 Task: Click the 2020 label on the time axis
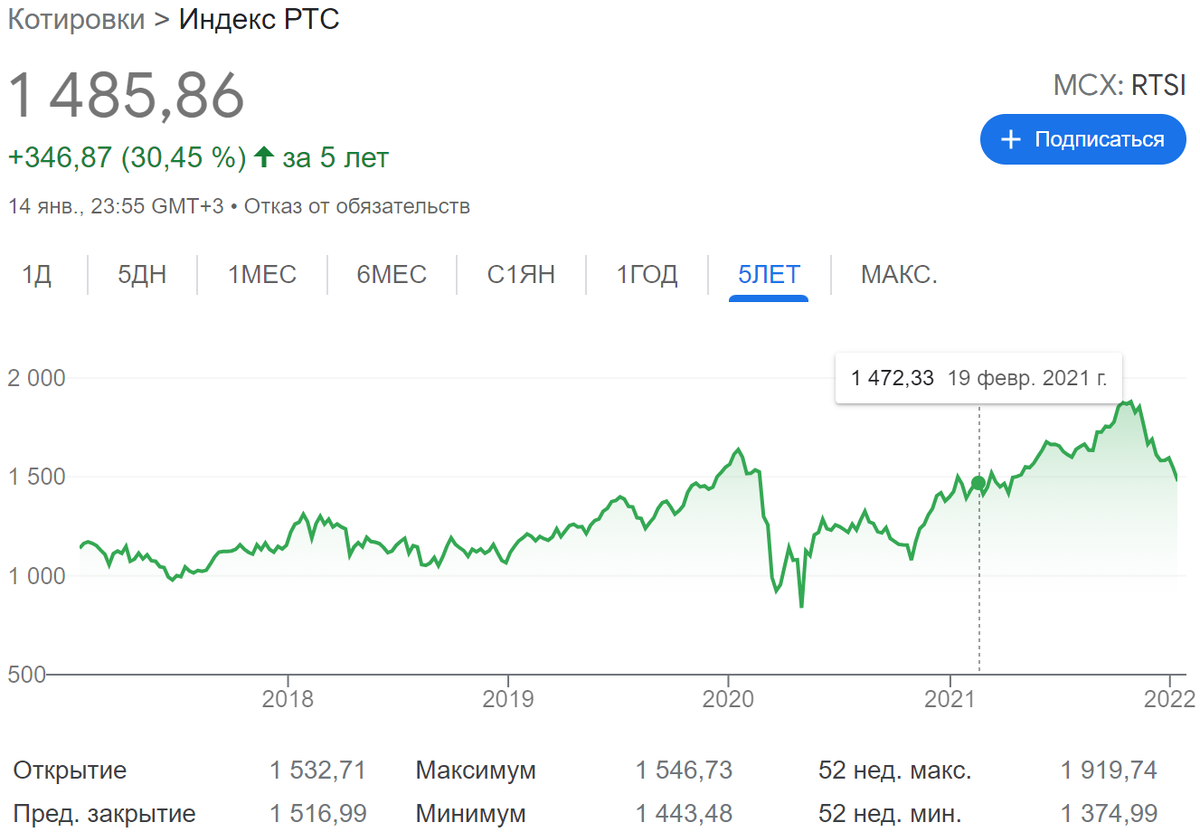pos(728,698)
